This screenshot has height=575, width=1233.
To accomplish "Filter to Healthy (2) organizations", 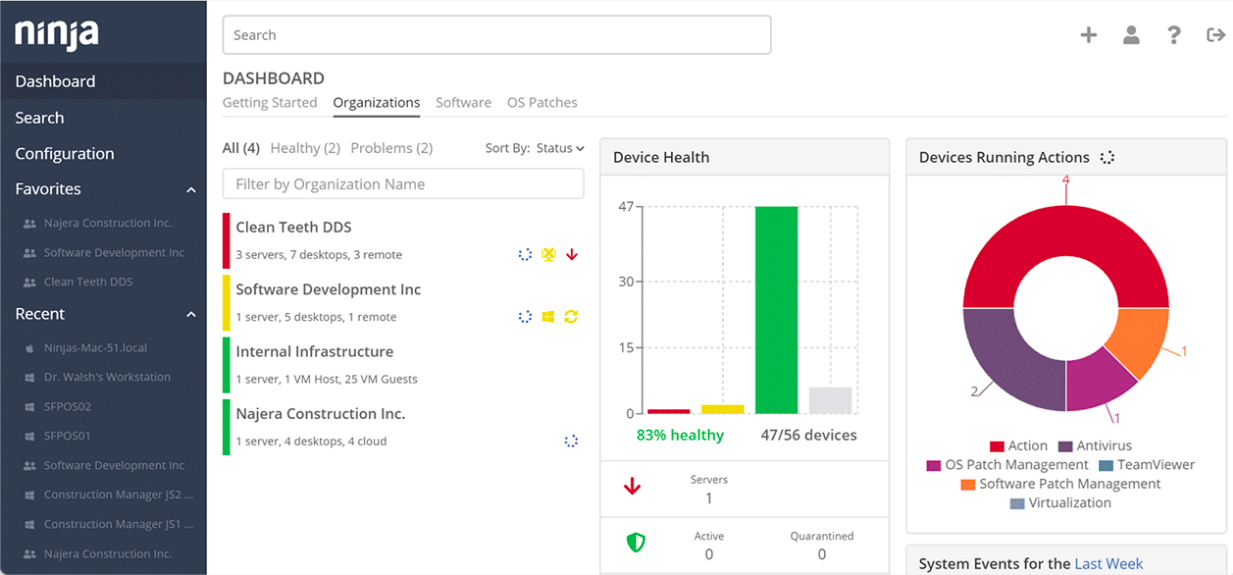I will coord(305,148).
